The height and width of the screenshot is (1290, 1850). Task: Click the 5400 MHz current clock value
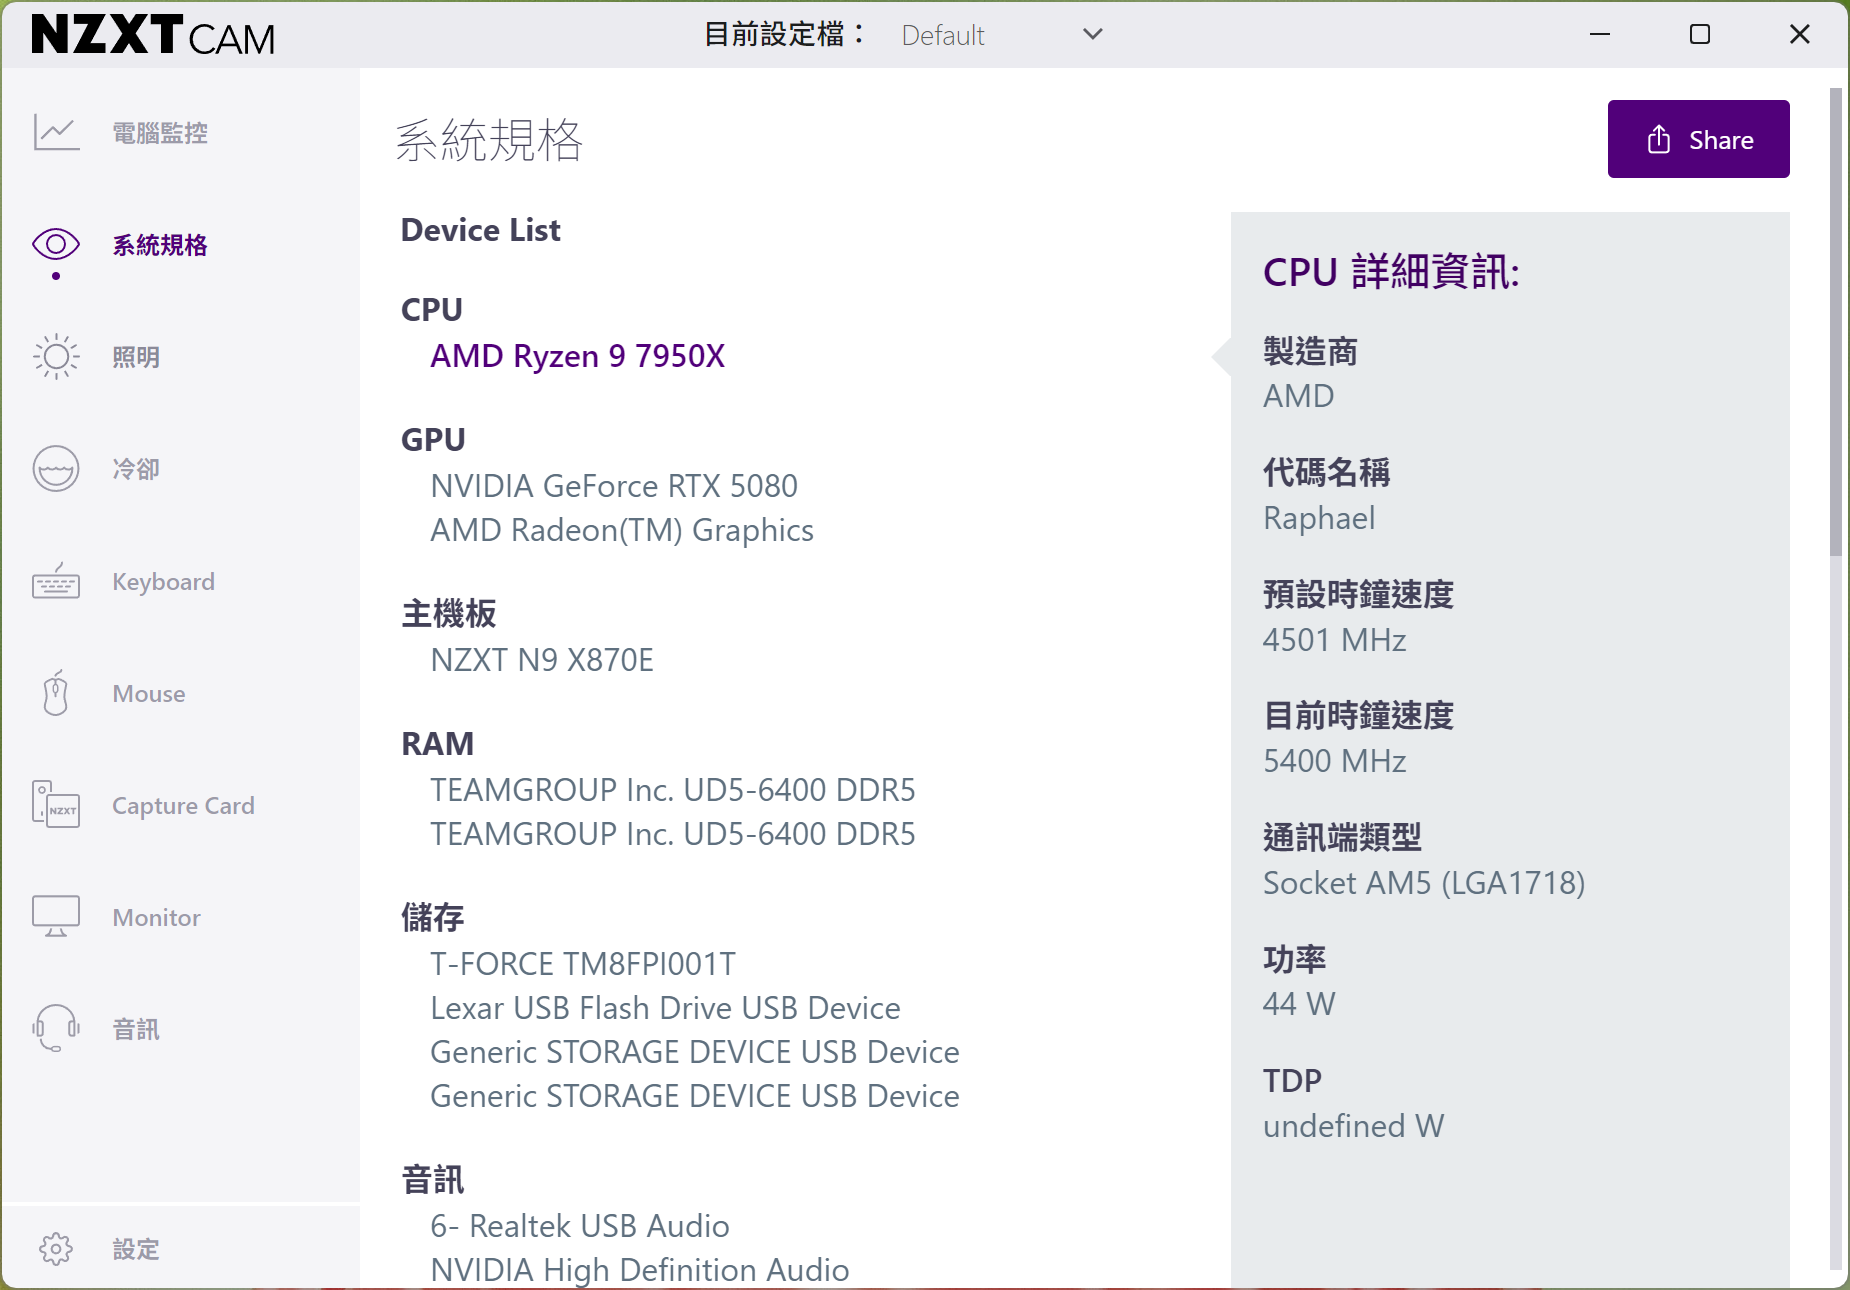tap(1335, 761)
